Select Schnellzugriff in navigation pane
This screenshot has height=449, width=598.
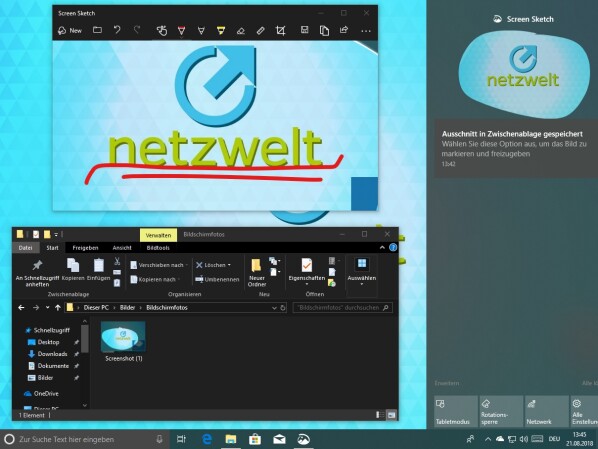point(48,330)
